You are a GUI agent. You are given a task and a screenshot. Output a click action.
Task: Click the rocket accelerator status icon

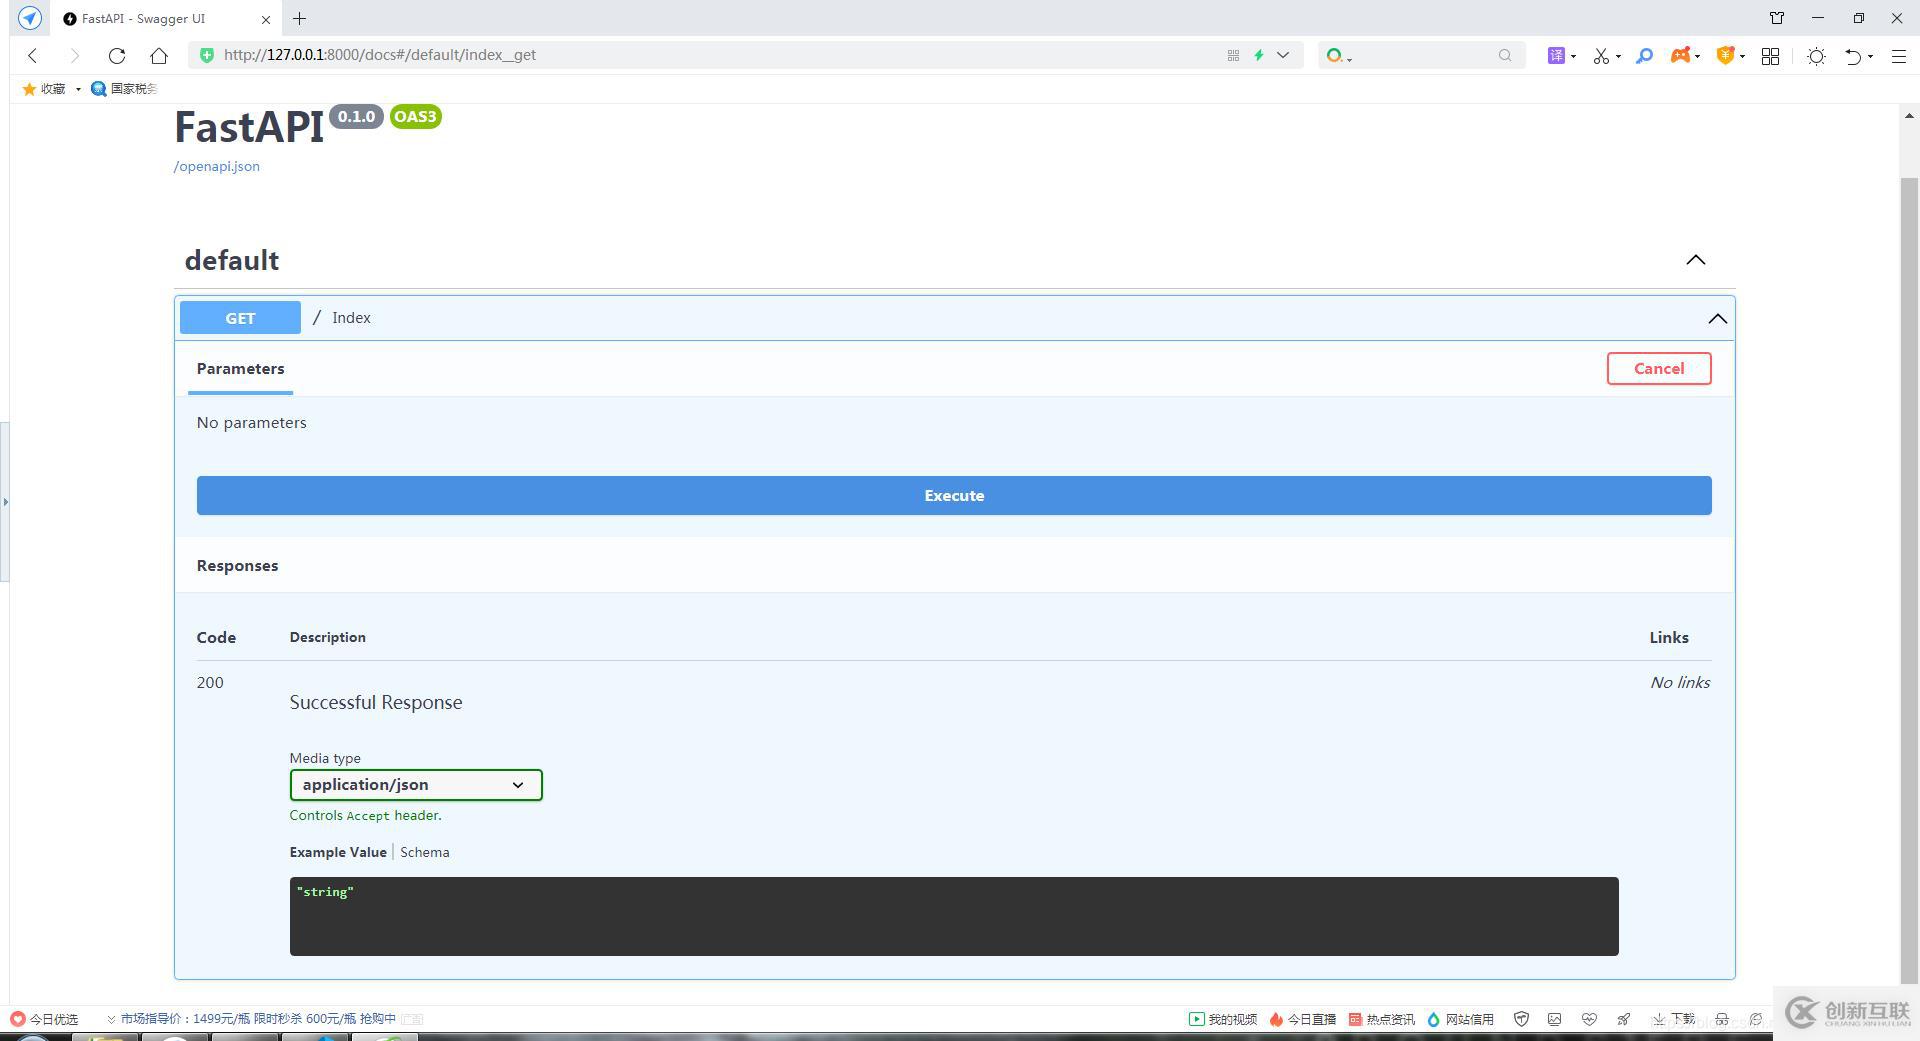pos(1623,1019)
